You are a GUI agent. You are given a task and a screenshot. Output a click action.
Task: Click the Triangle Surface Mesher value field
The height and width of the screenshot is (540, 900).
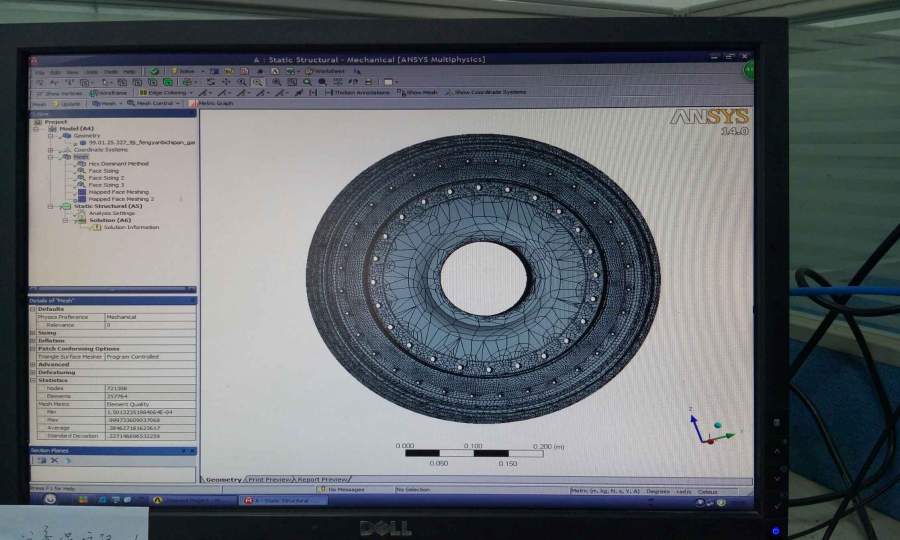point(150,356)
